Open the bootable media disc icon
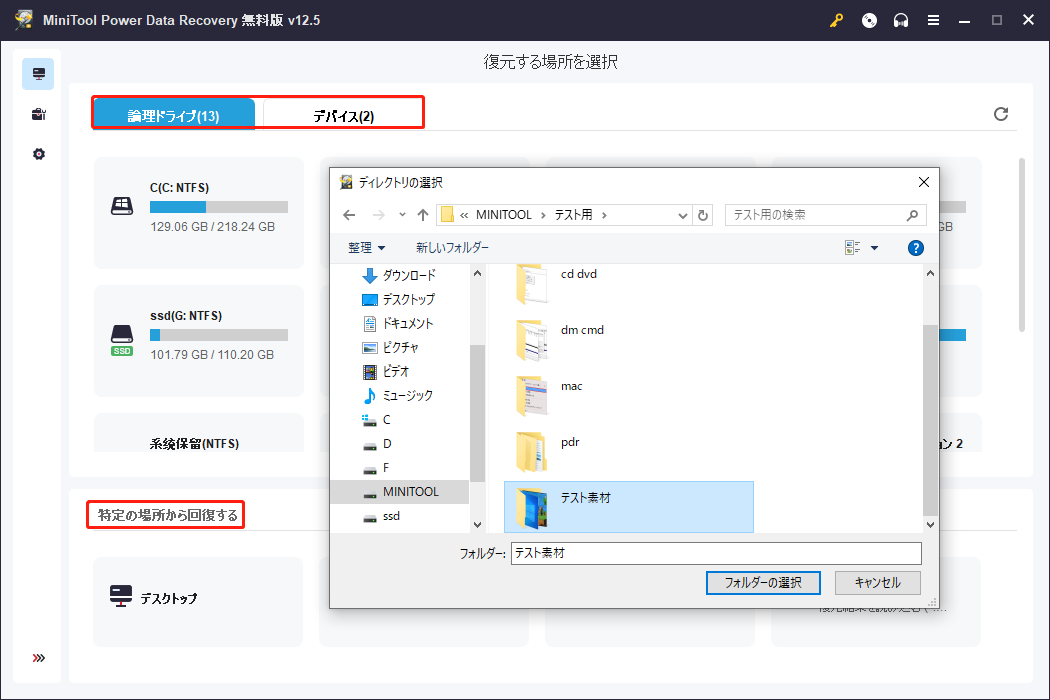Screen dimensions: 1050x700 869,20
